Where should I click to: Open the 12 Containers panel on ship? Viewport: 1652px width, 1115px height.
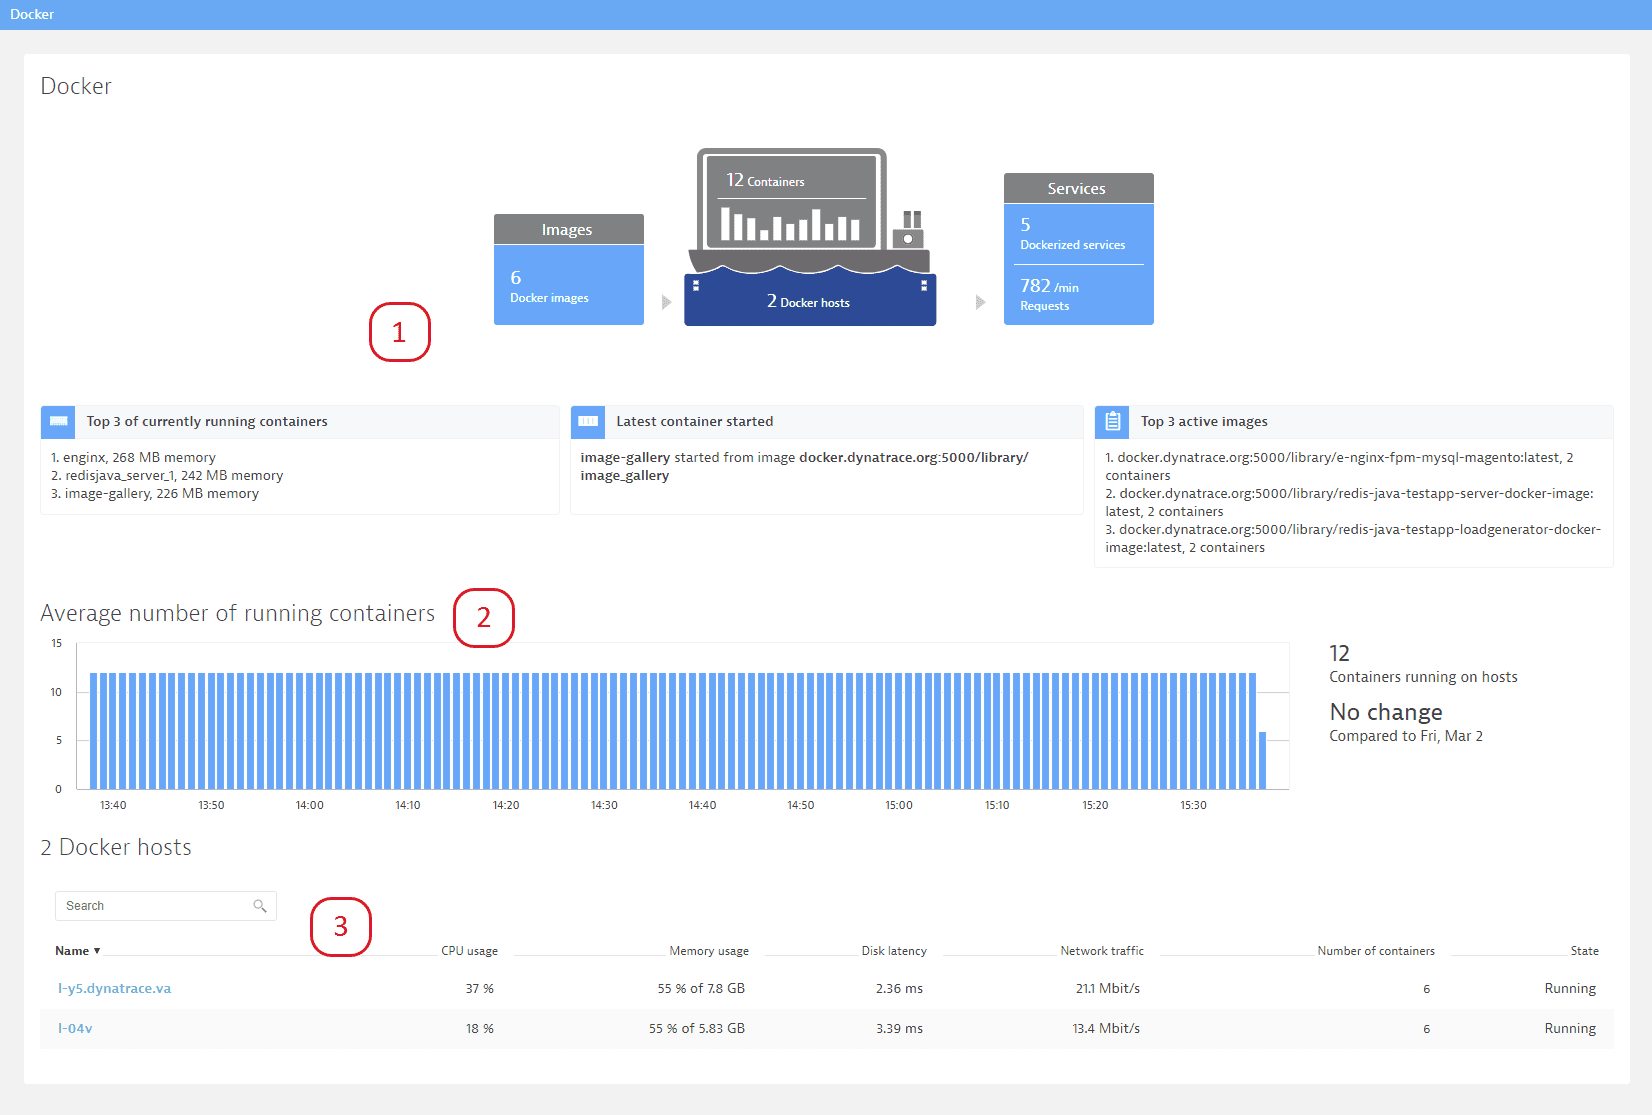pyautogui.click(x=792, y=200)
